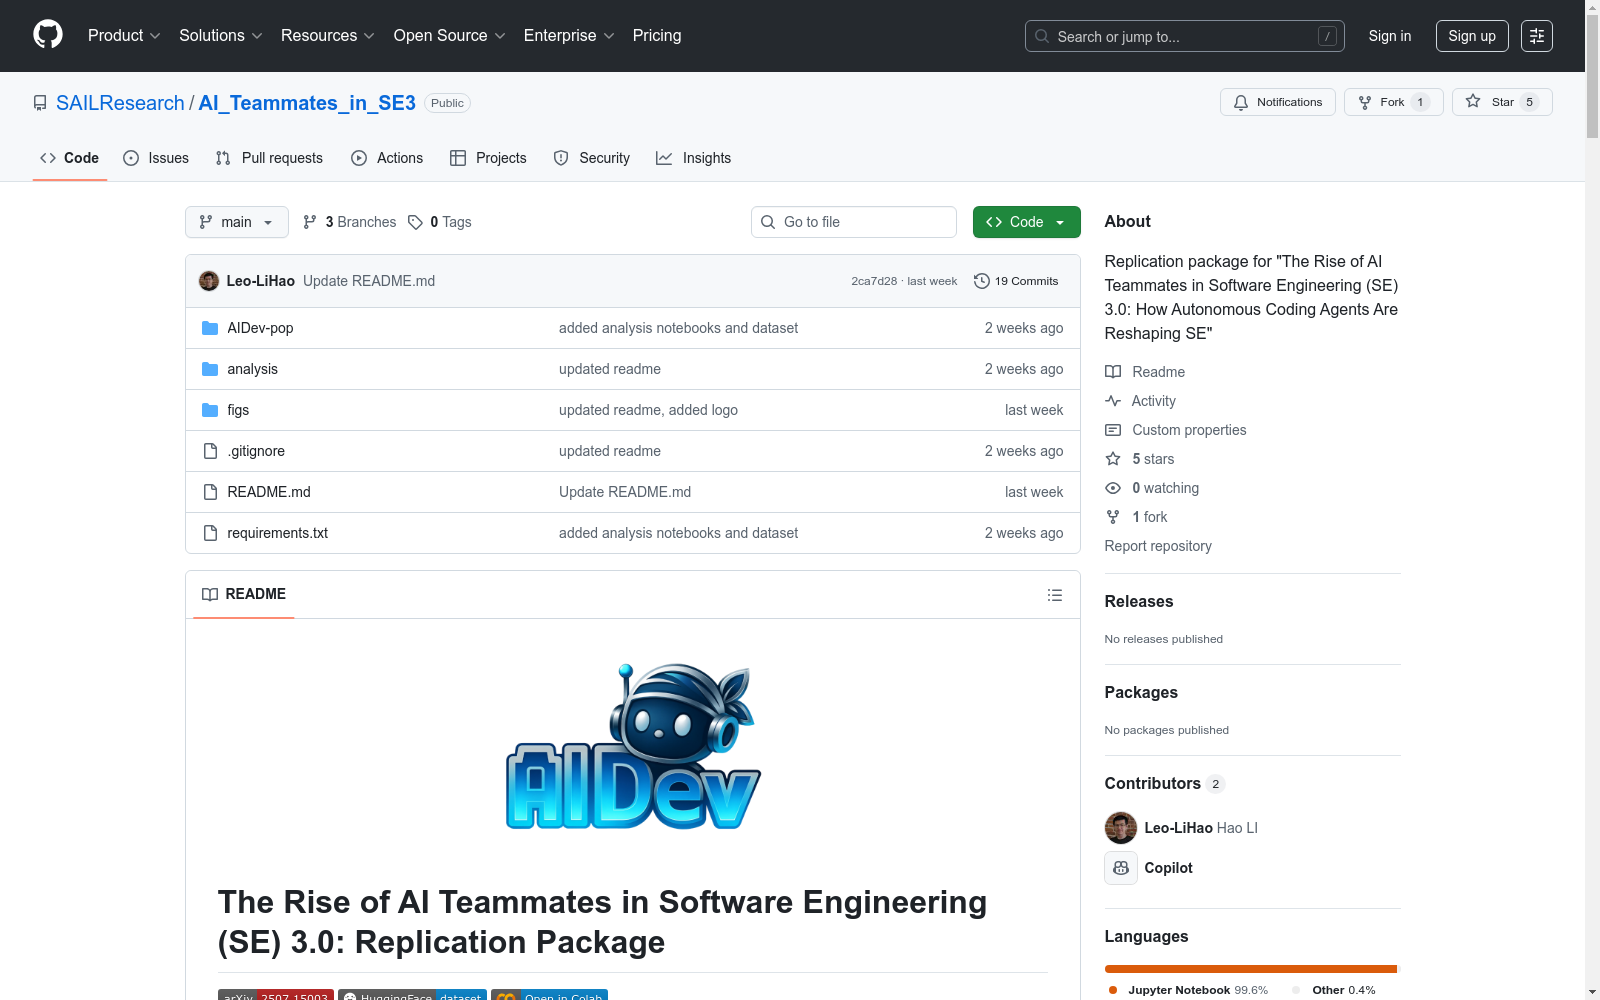The image size is (1600, 1000).
Task: Click the .gitignore file icon
Action: point(210,451)
